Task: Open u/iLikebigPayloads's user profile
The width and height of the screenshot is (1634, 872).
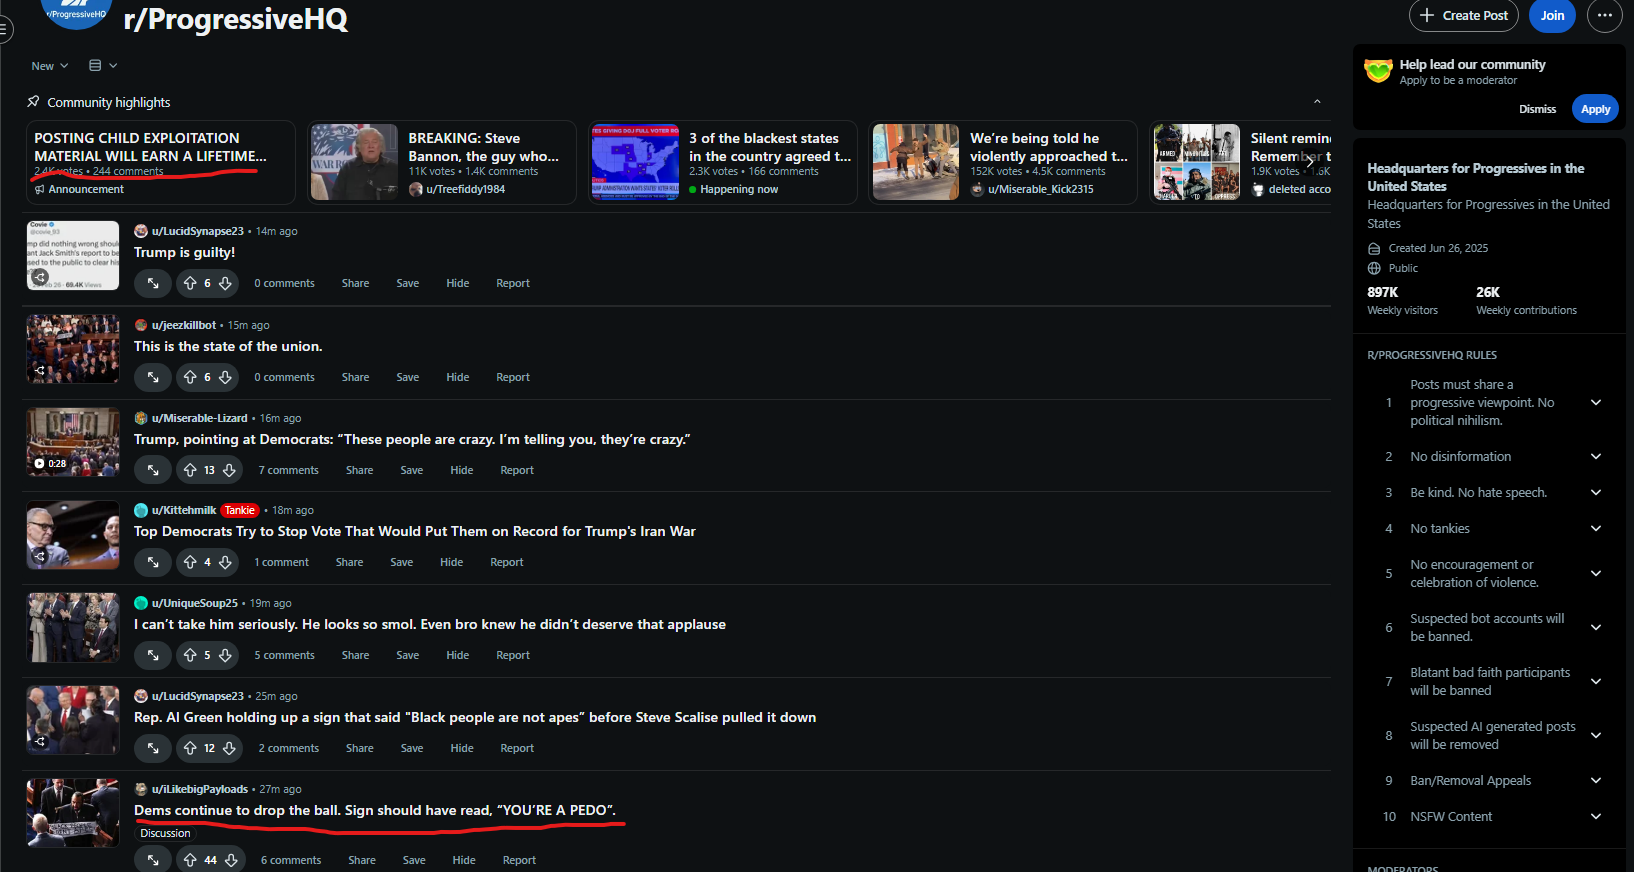Action: click(200, 789)
